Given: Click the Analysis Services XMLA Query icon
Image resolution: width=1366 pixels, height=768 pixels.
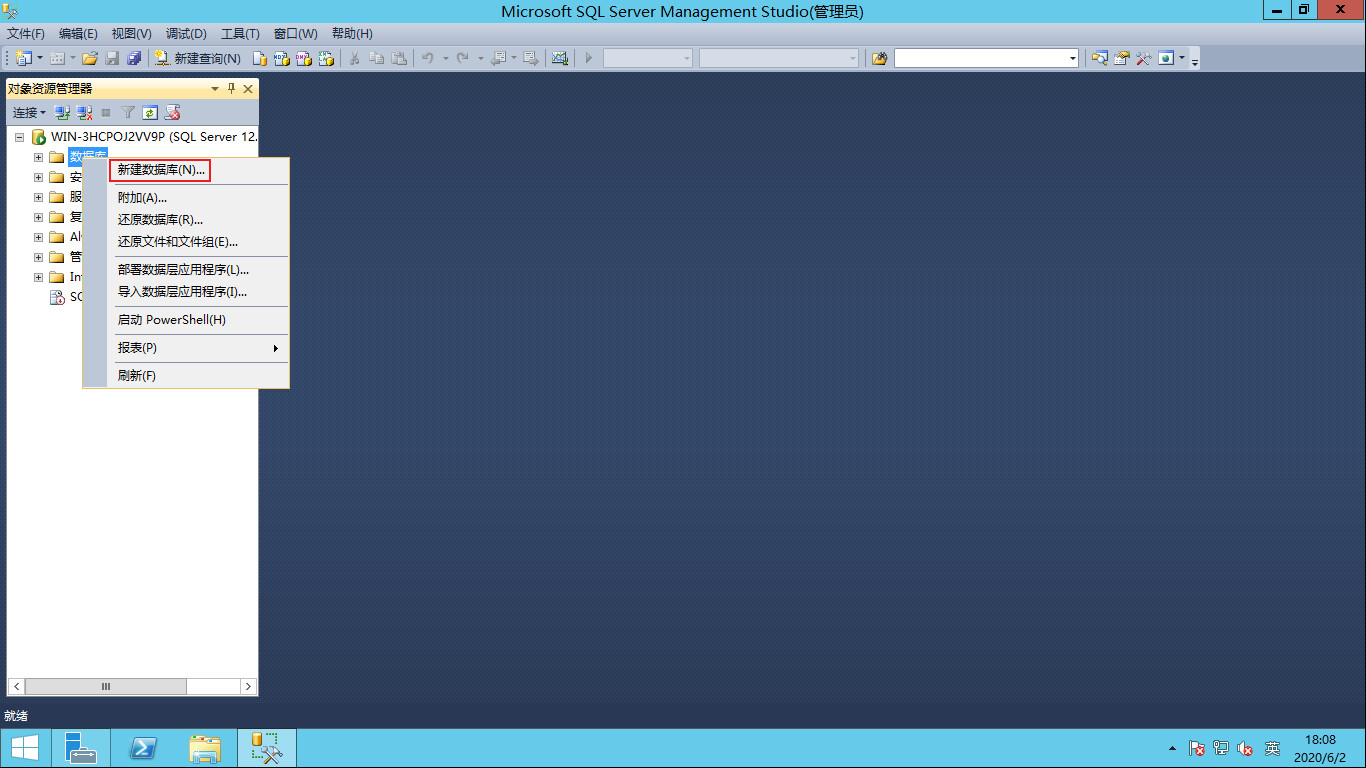Looking at the screenshot, I should pos(326,58).
